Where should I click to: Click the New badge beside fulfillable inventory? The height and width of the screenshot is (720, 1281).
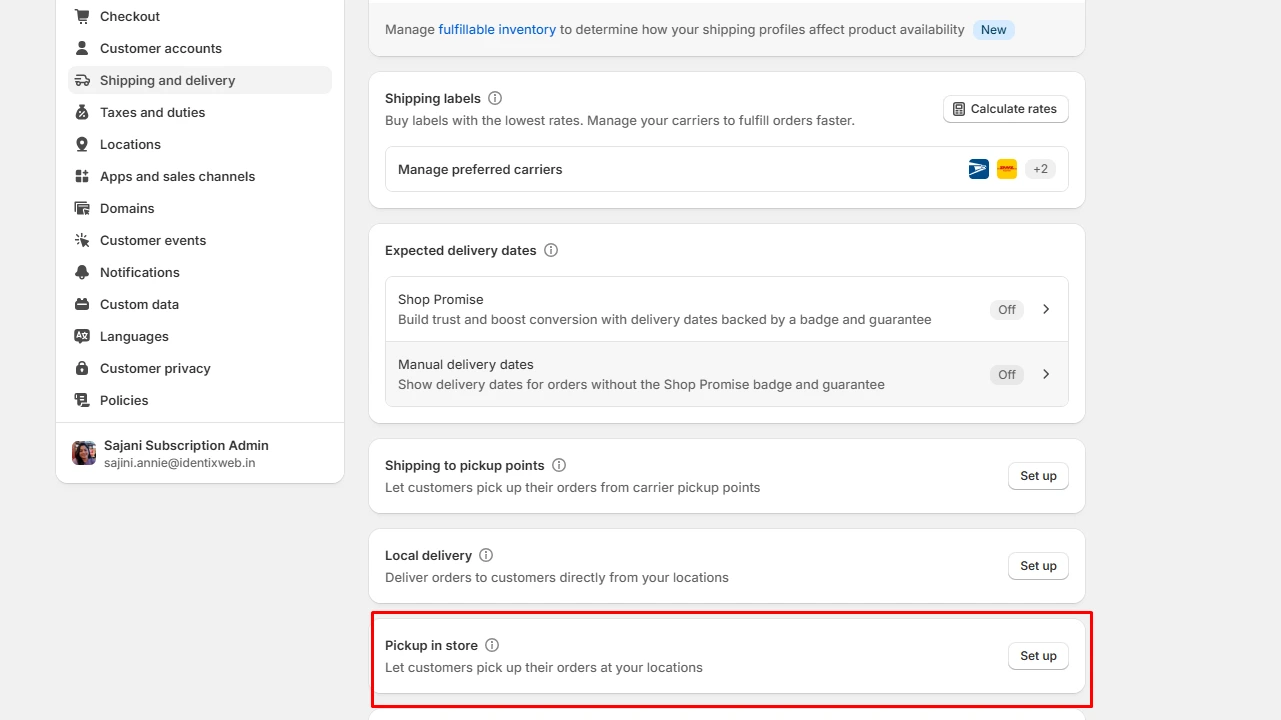(x=994, y=29)
